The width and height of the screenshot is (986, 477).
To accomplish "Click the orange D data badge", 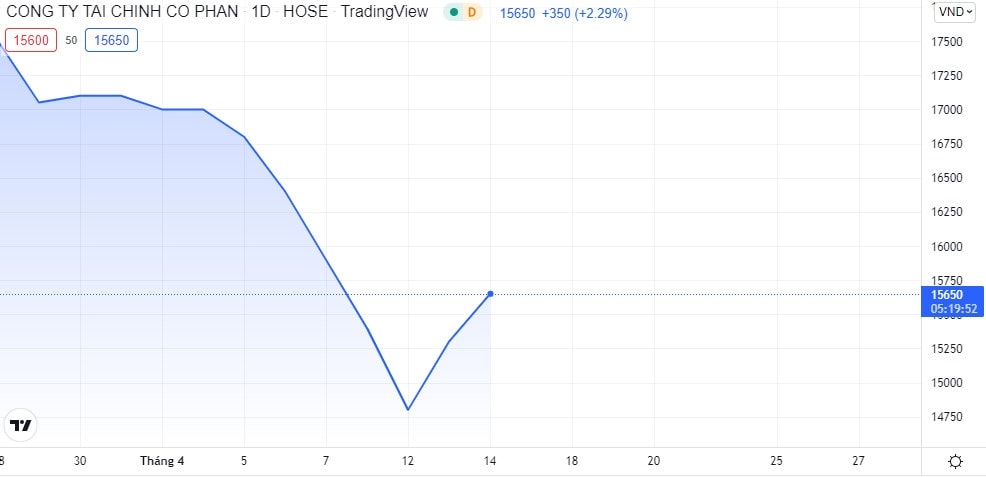I will pos(472,12).
